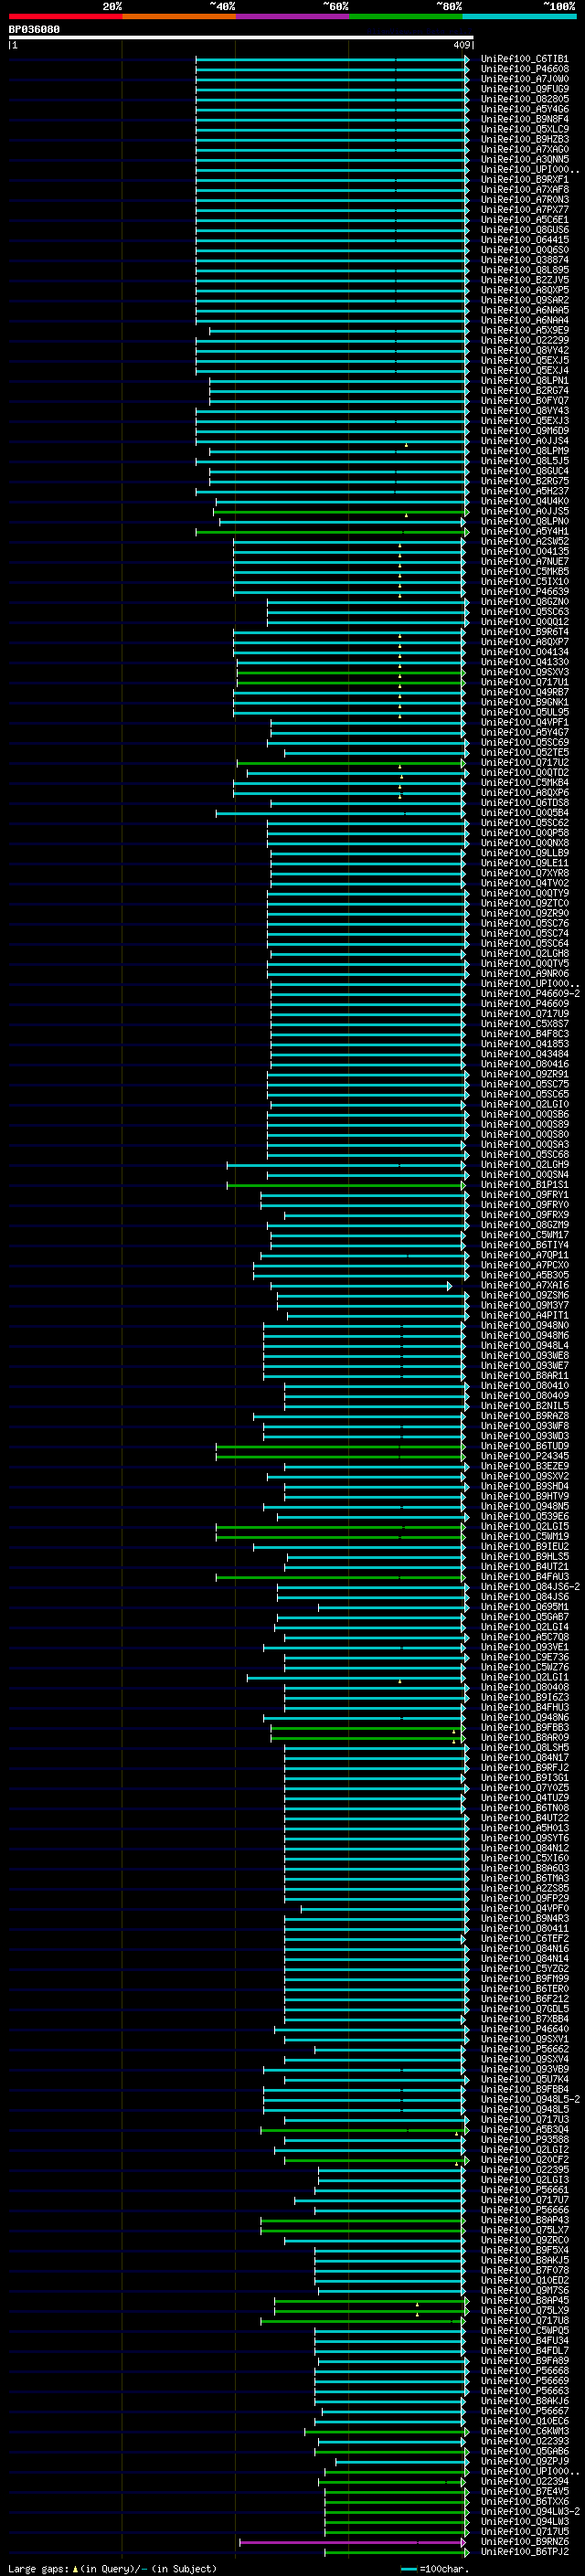
Task: Click the UniRef100_O04135 label
Action: point(525,551)
